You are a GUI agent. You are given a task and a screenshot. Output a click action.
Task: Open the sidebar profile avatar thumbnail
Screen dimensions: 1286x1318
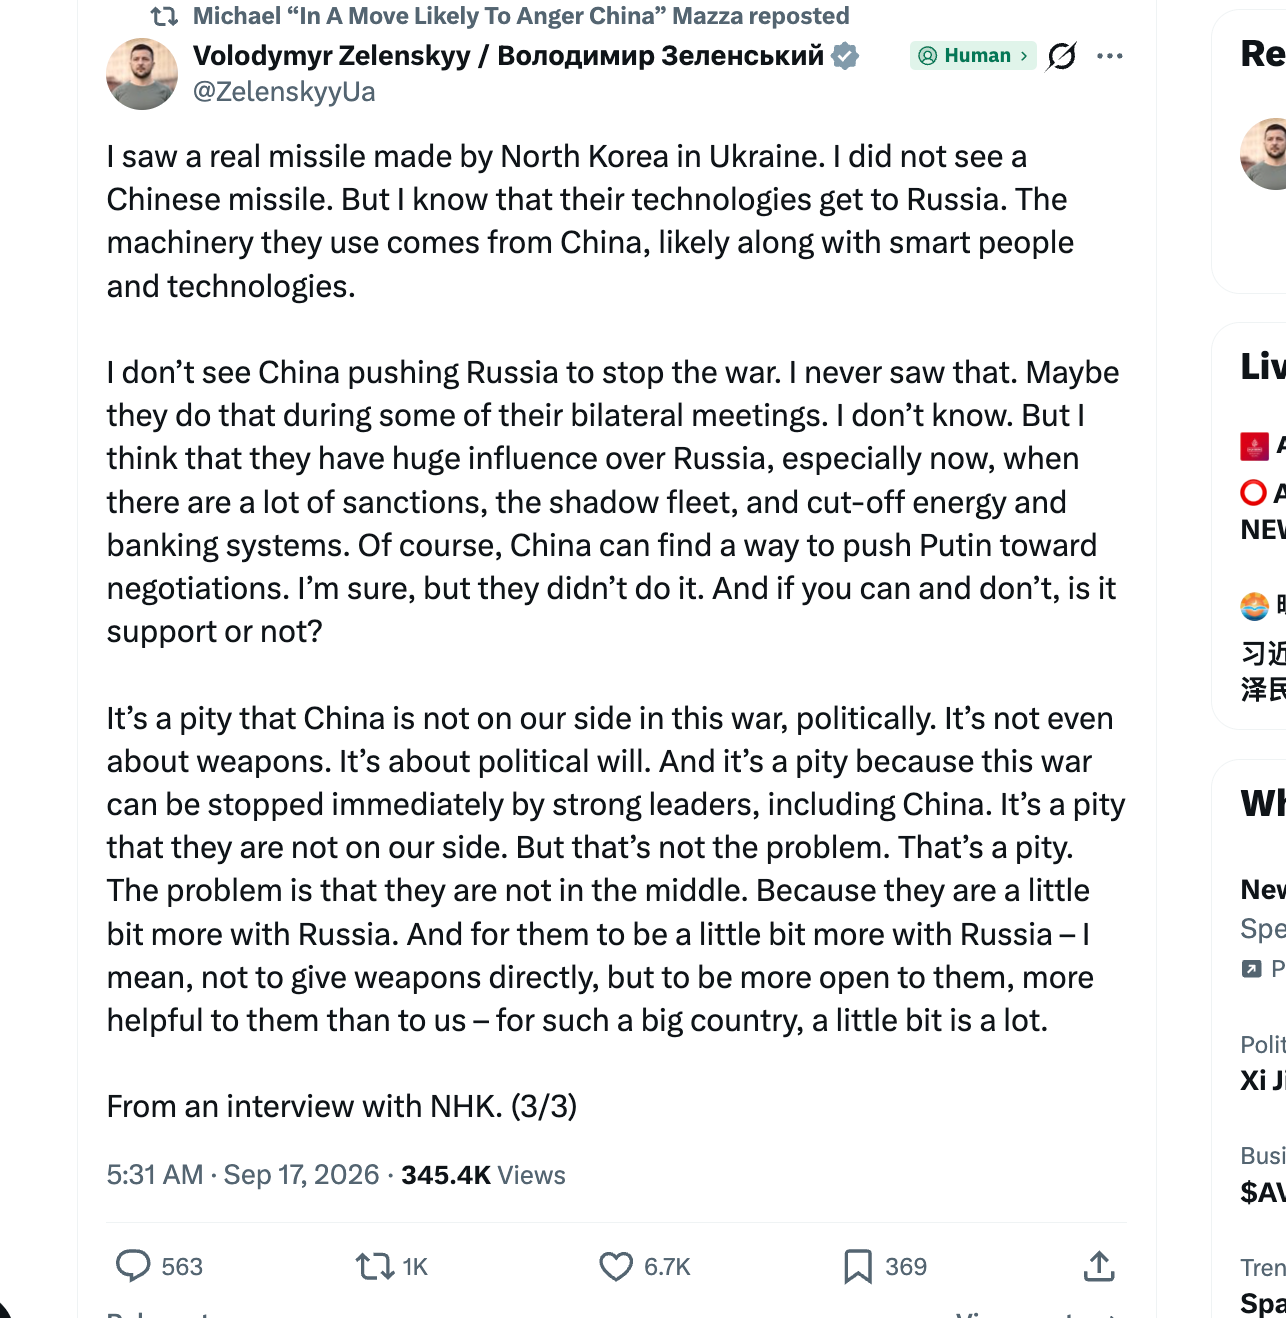(1264, 154)
